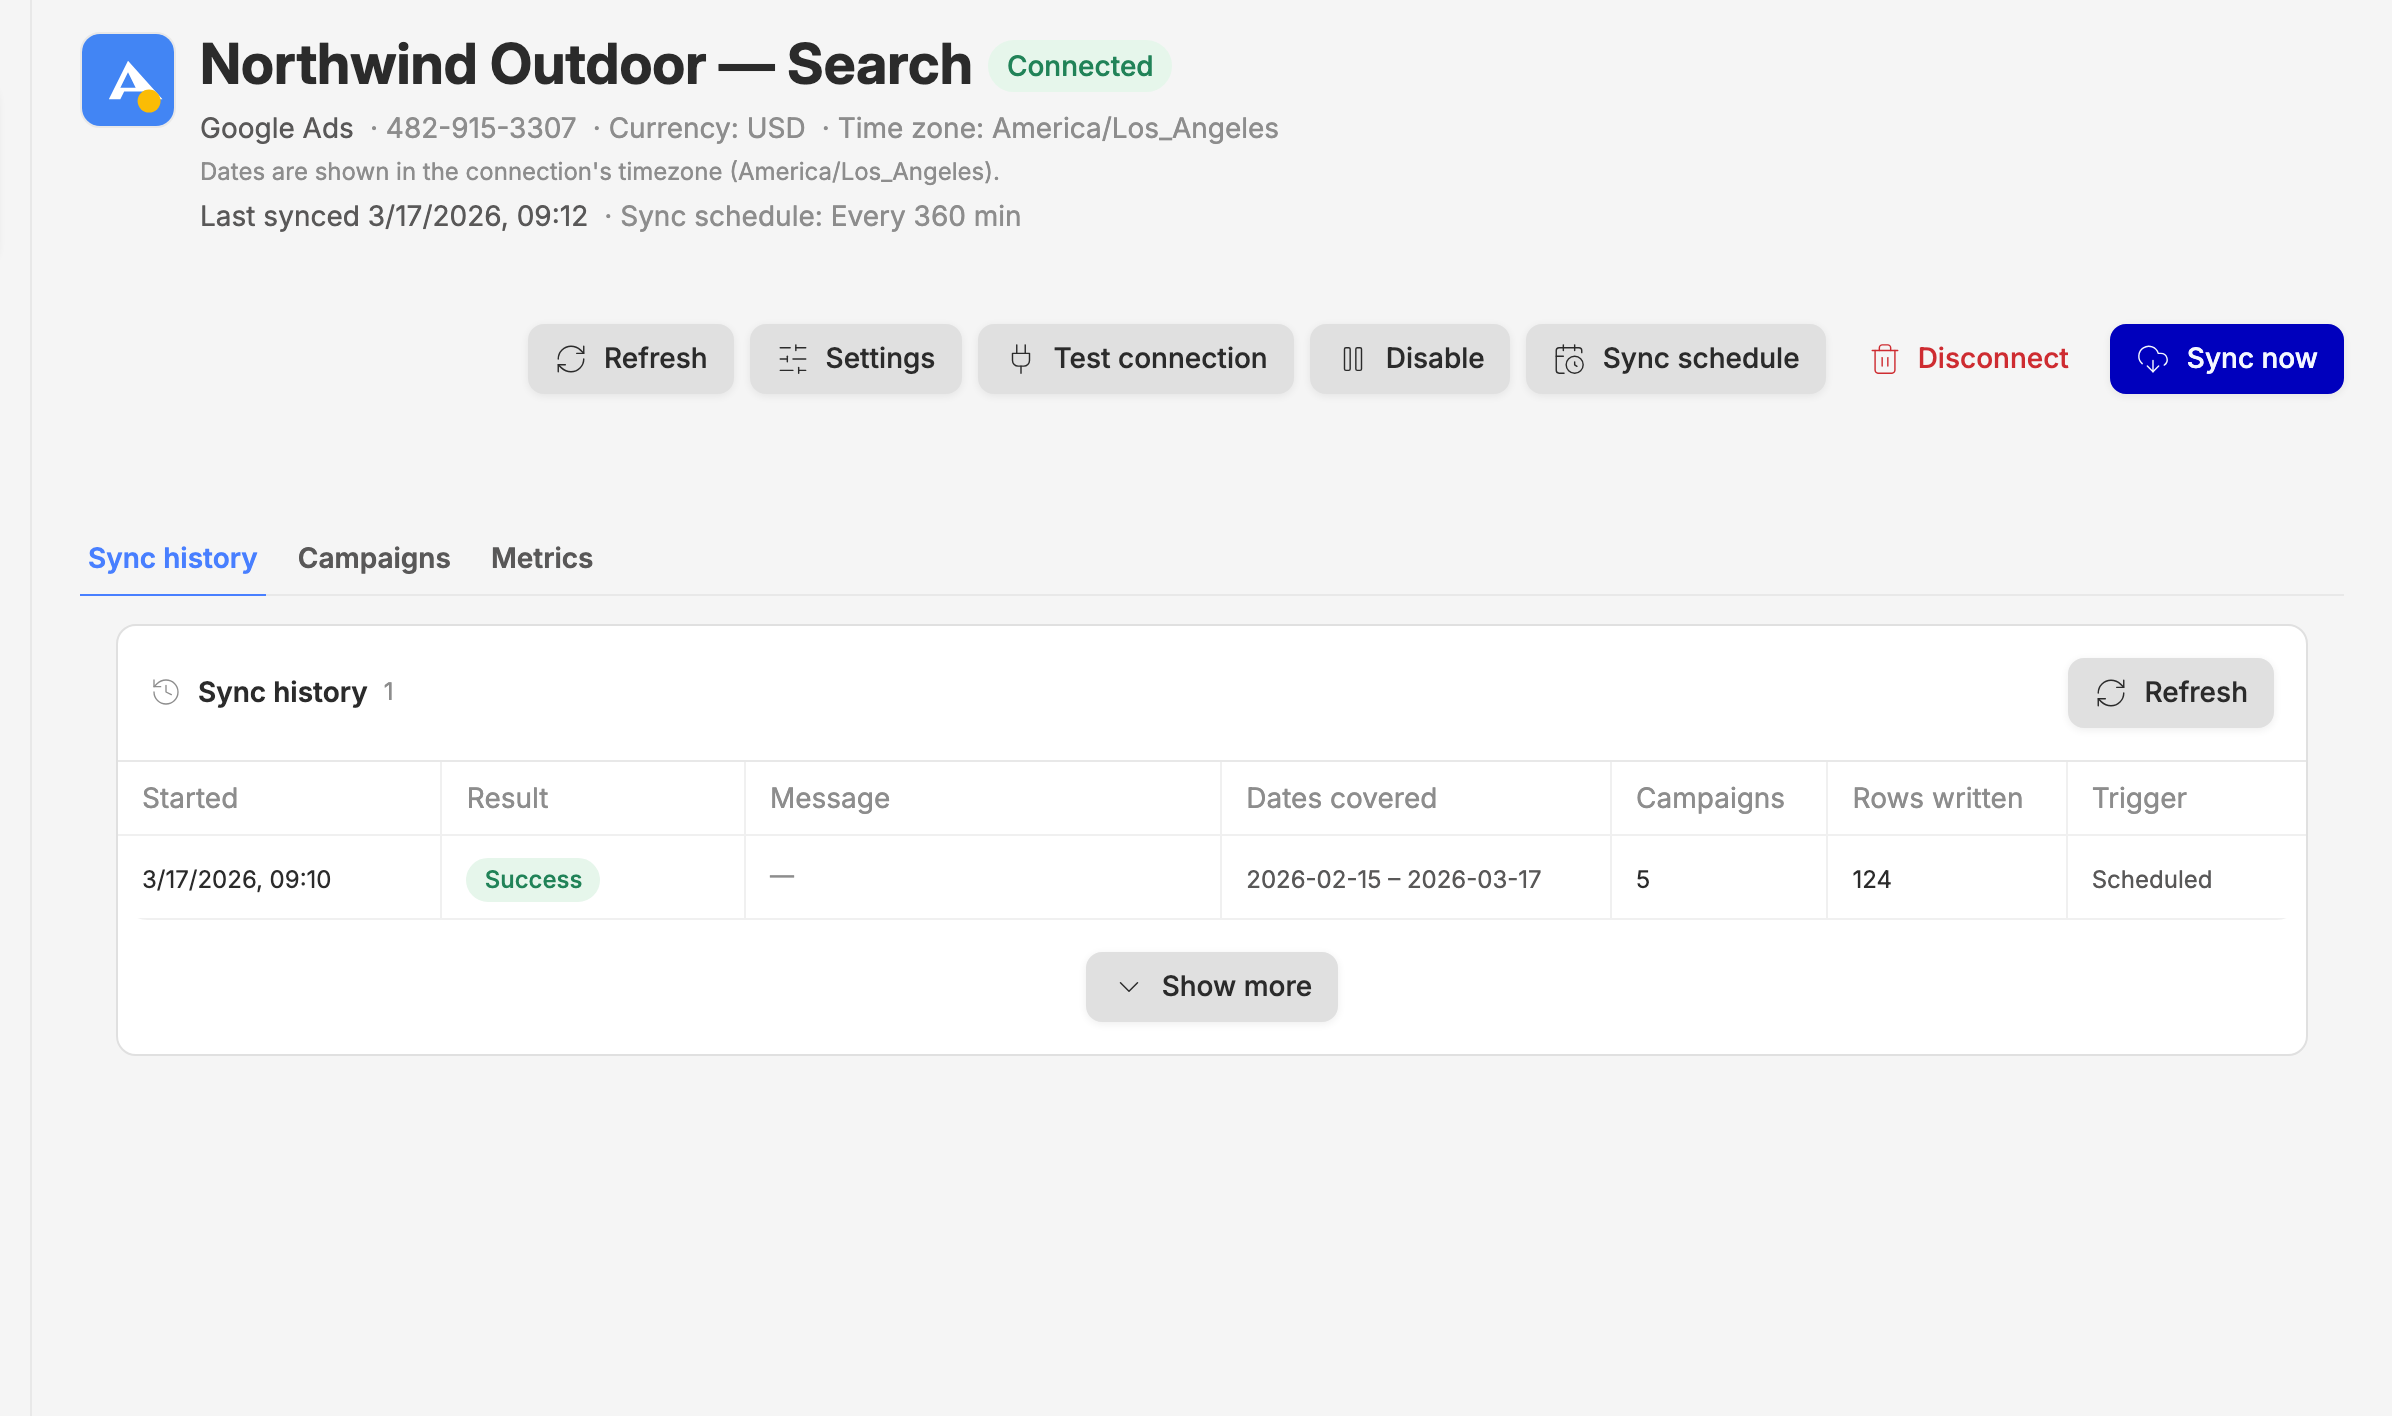The width and height of the screenshot is (2392, 1416).
Task: Disable the connection
Action: pyautogui.click(x=1410, y=358)
